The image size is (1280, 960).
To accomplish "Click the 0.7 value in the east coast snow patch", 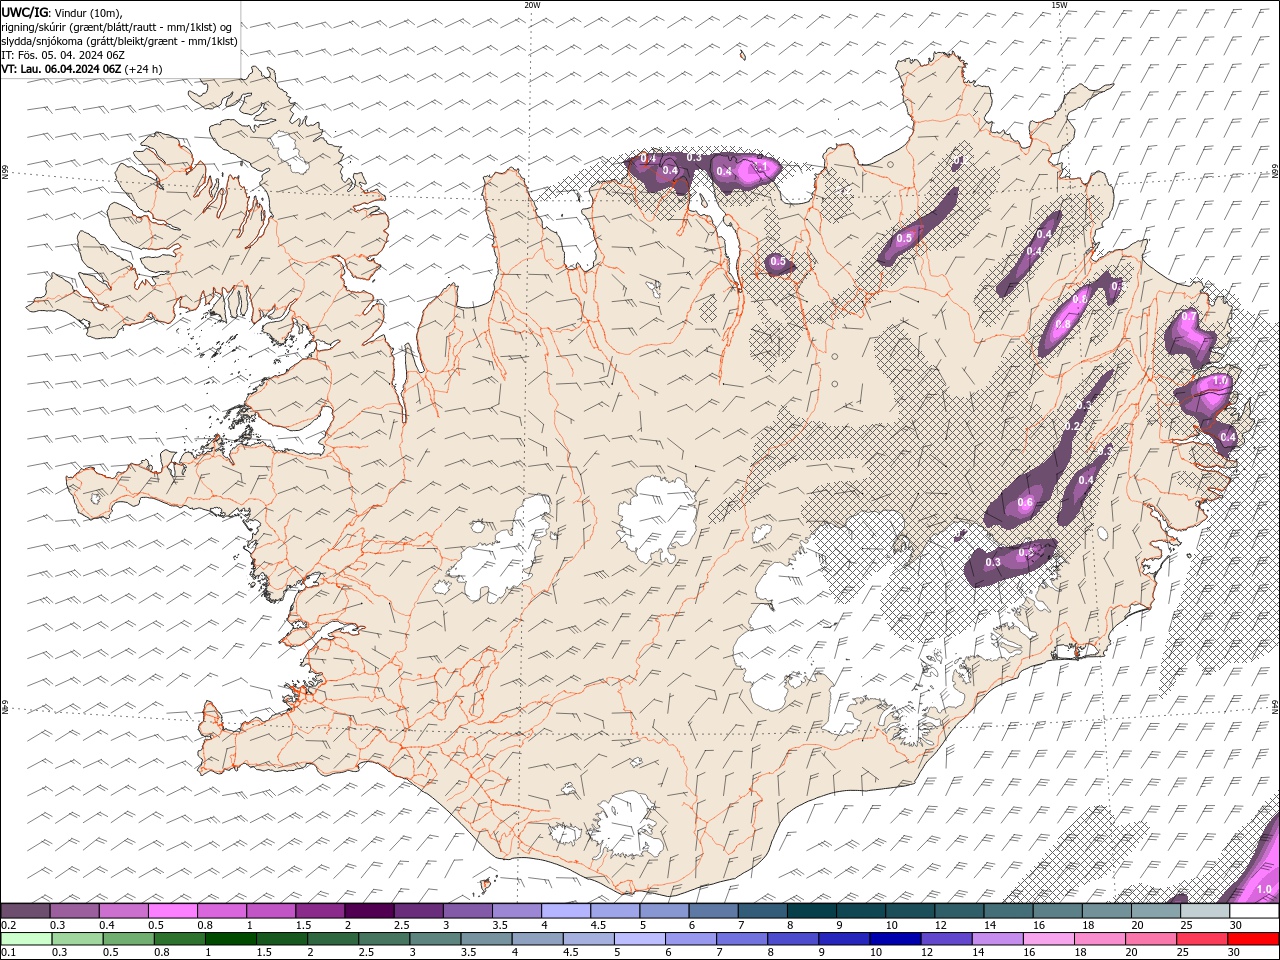I will 1188,316.
